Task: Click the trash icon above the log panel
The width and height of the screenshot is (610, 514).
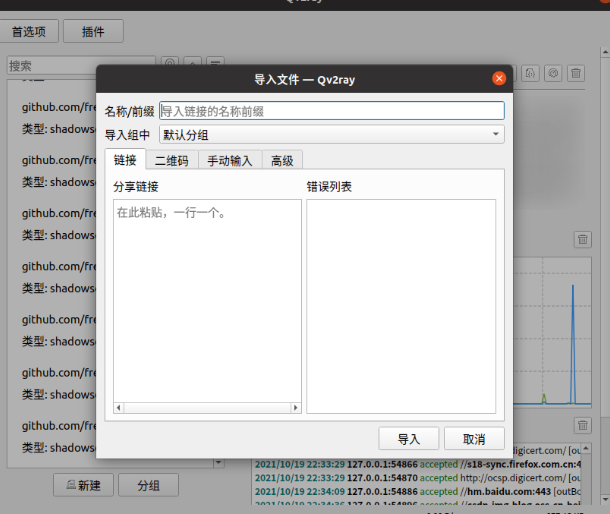Action: tap(582, 426)
